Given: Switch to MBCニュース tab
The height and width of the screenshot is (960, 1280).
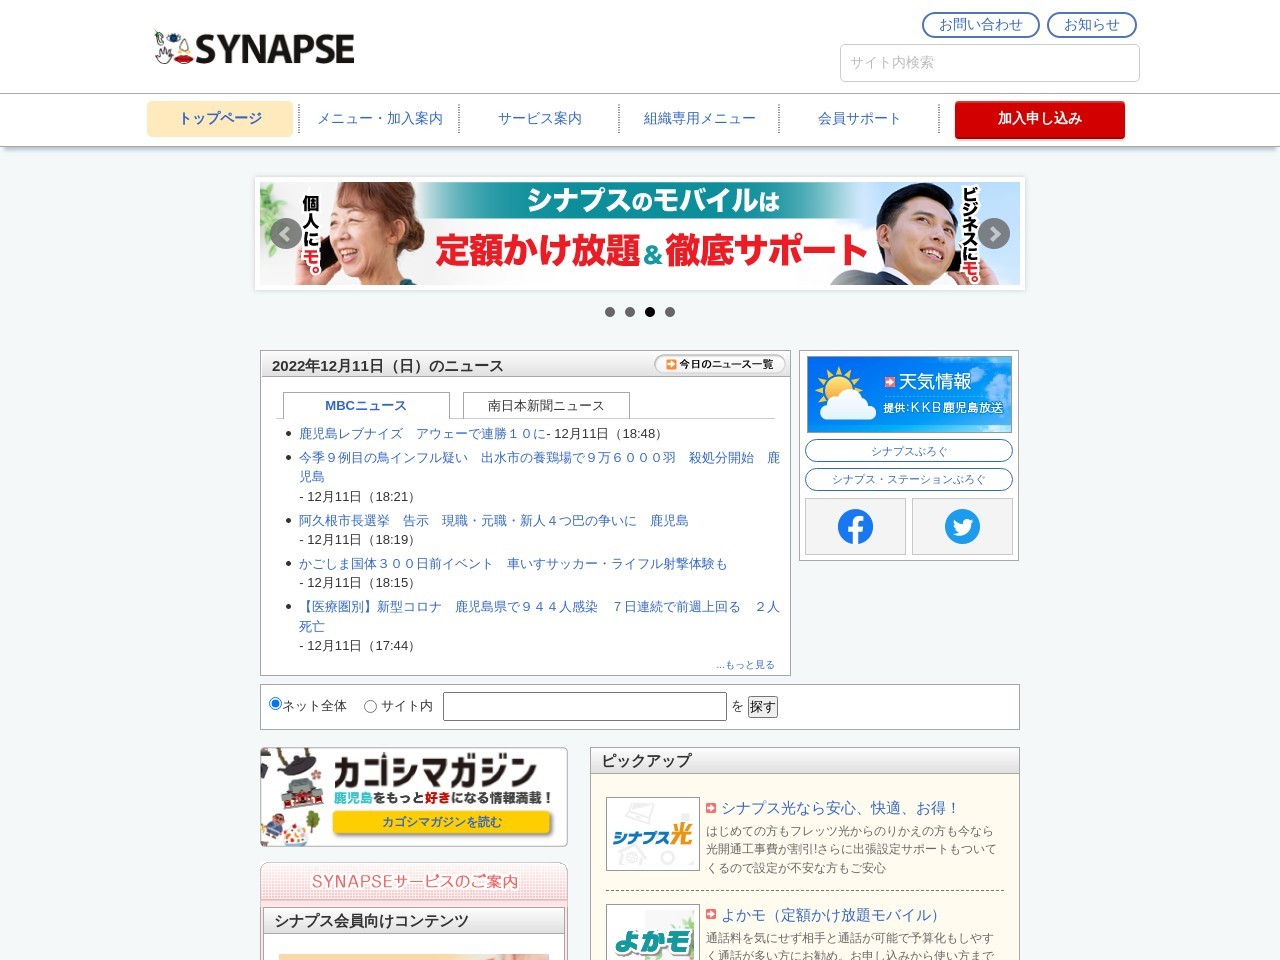Looking at the screenshot, I should click(x=366, y=405).
